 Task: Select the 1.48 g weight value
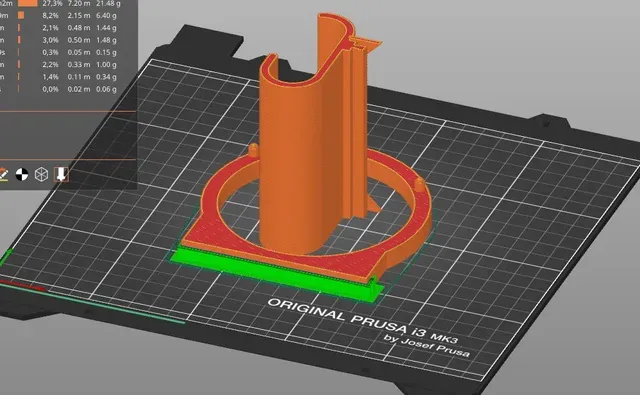106,40
